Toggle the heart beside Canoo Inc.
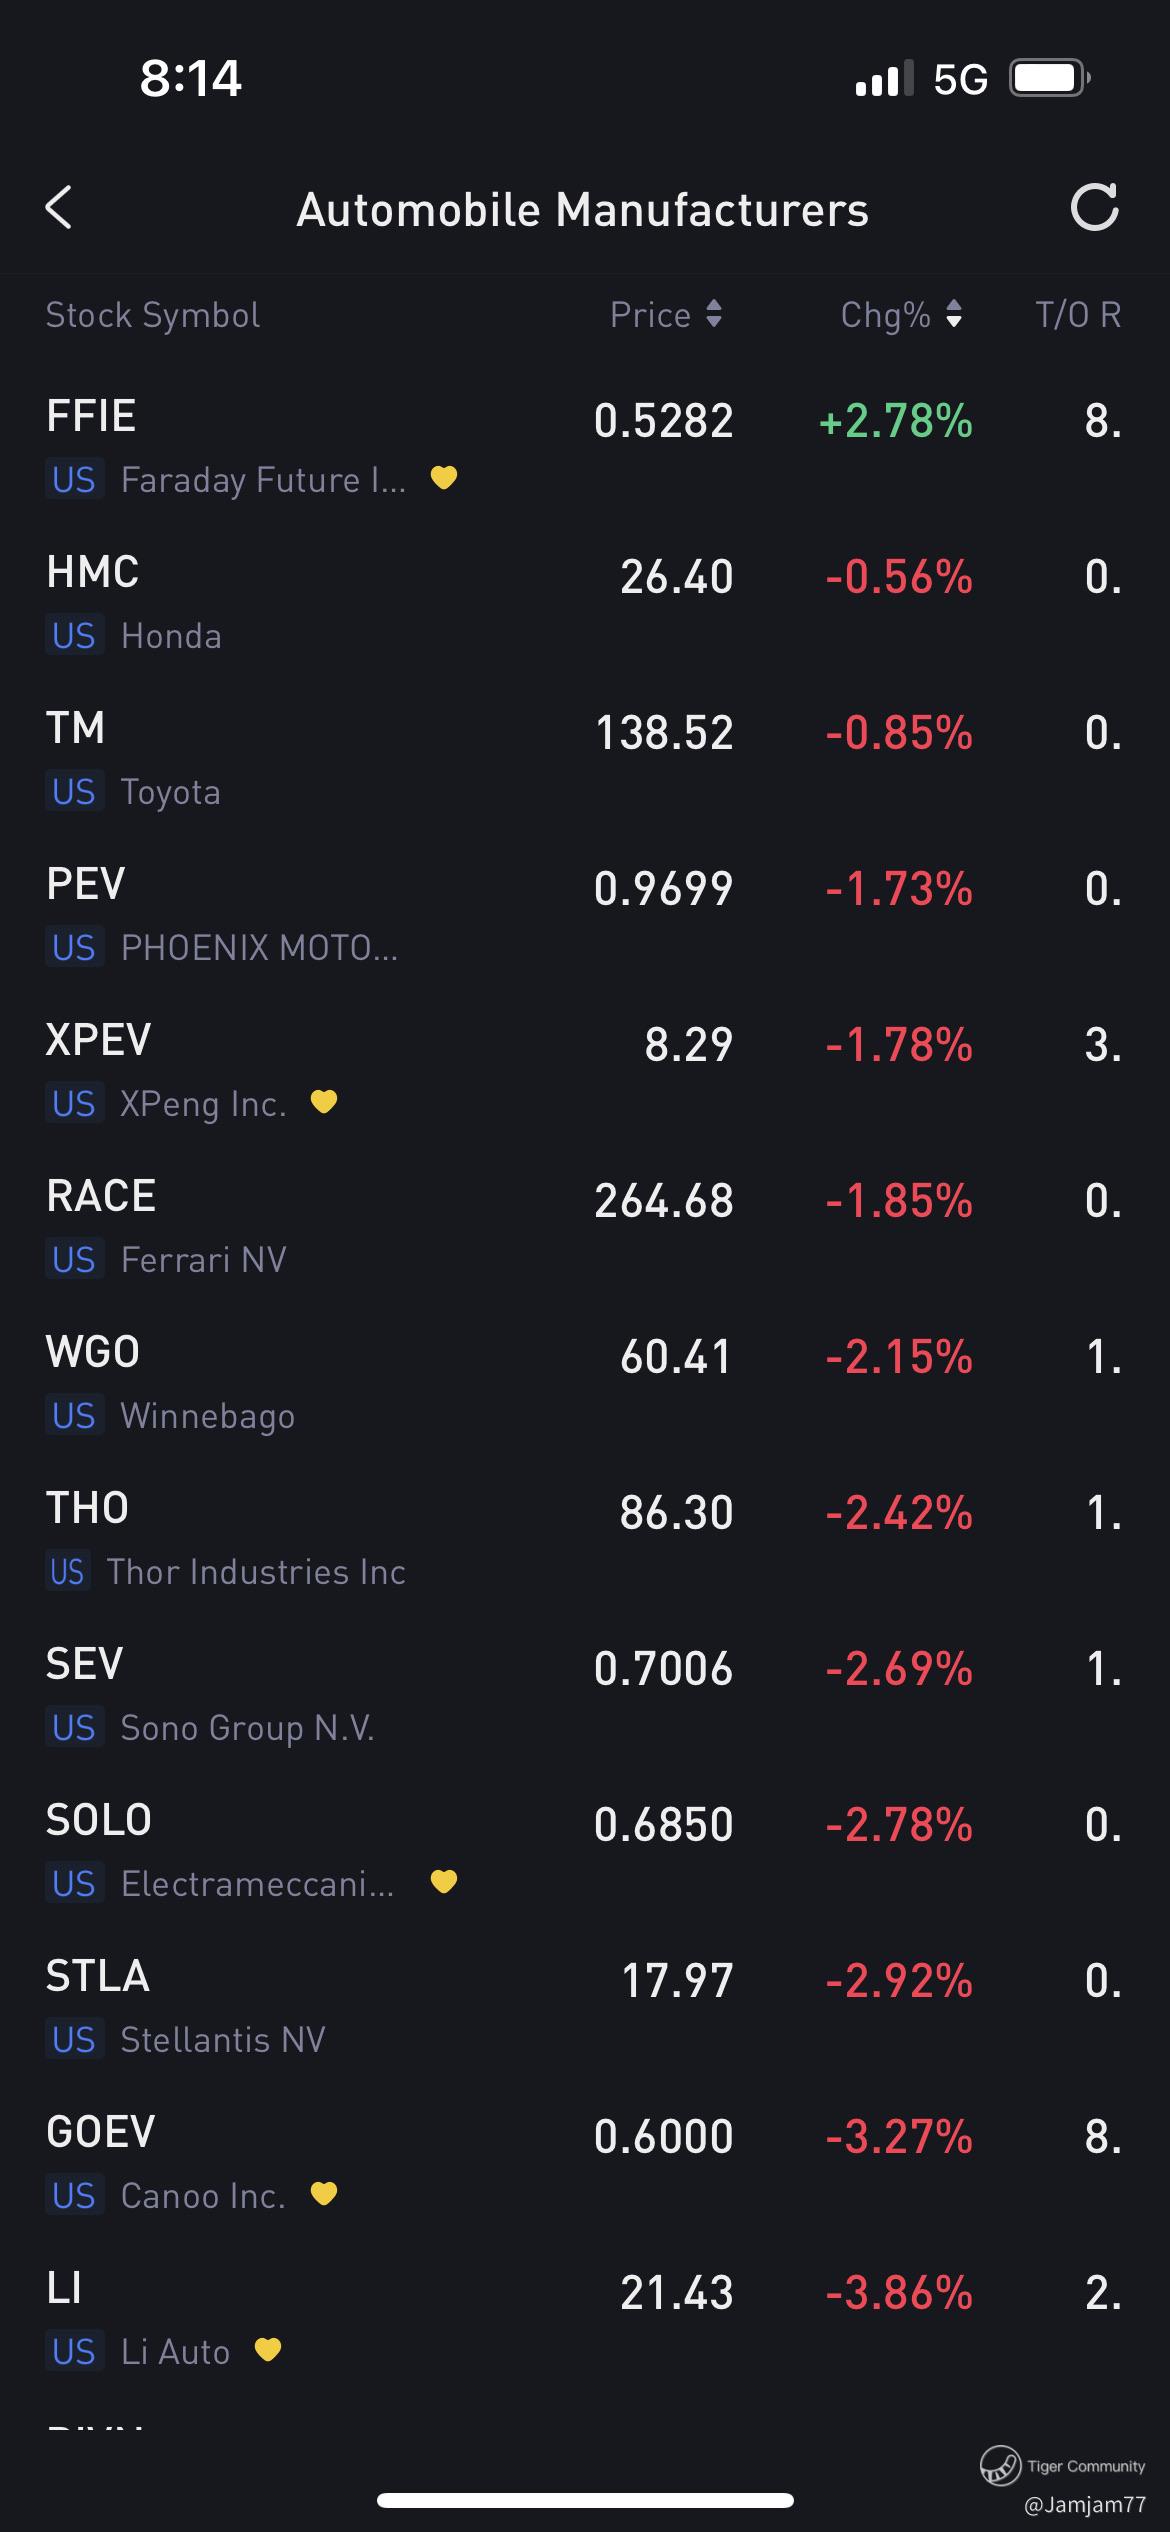 pos(324,2194)
